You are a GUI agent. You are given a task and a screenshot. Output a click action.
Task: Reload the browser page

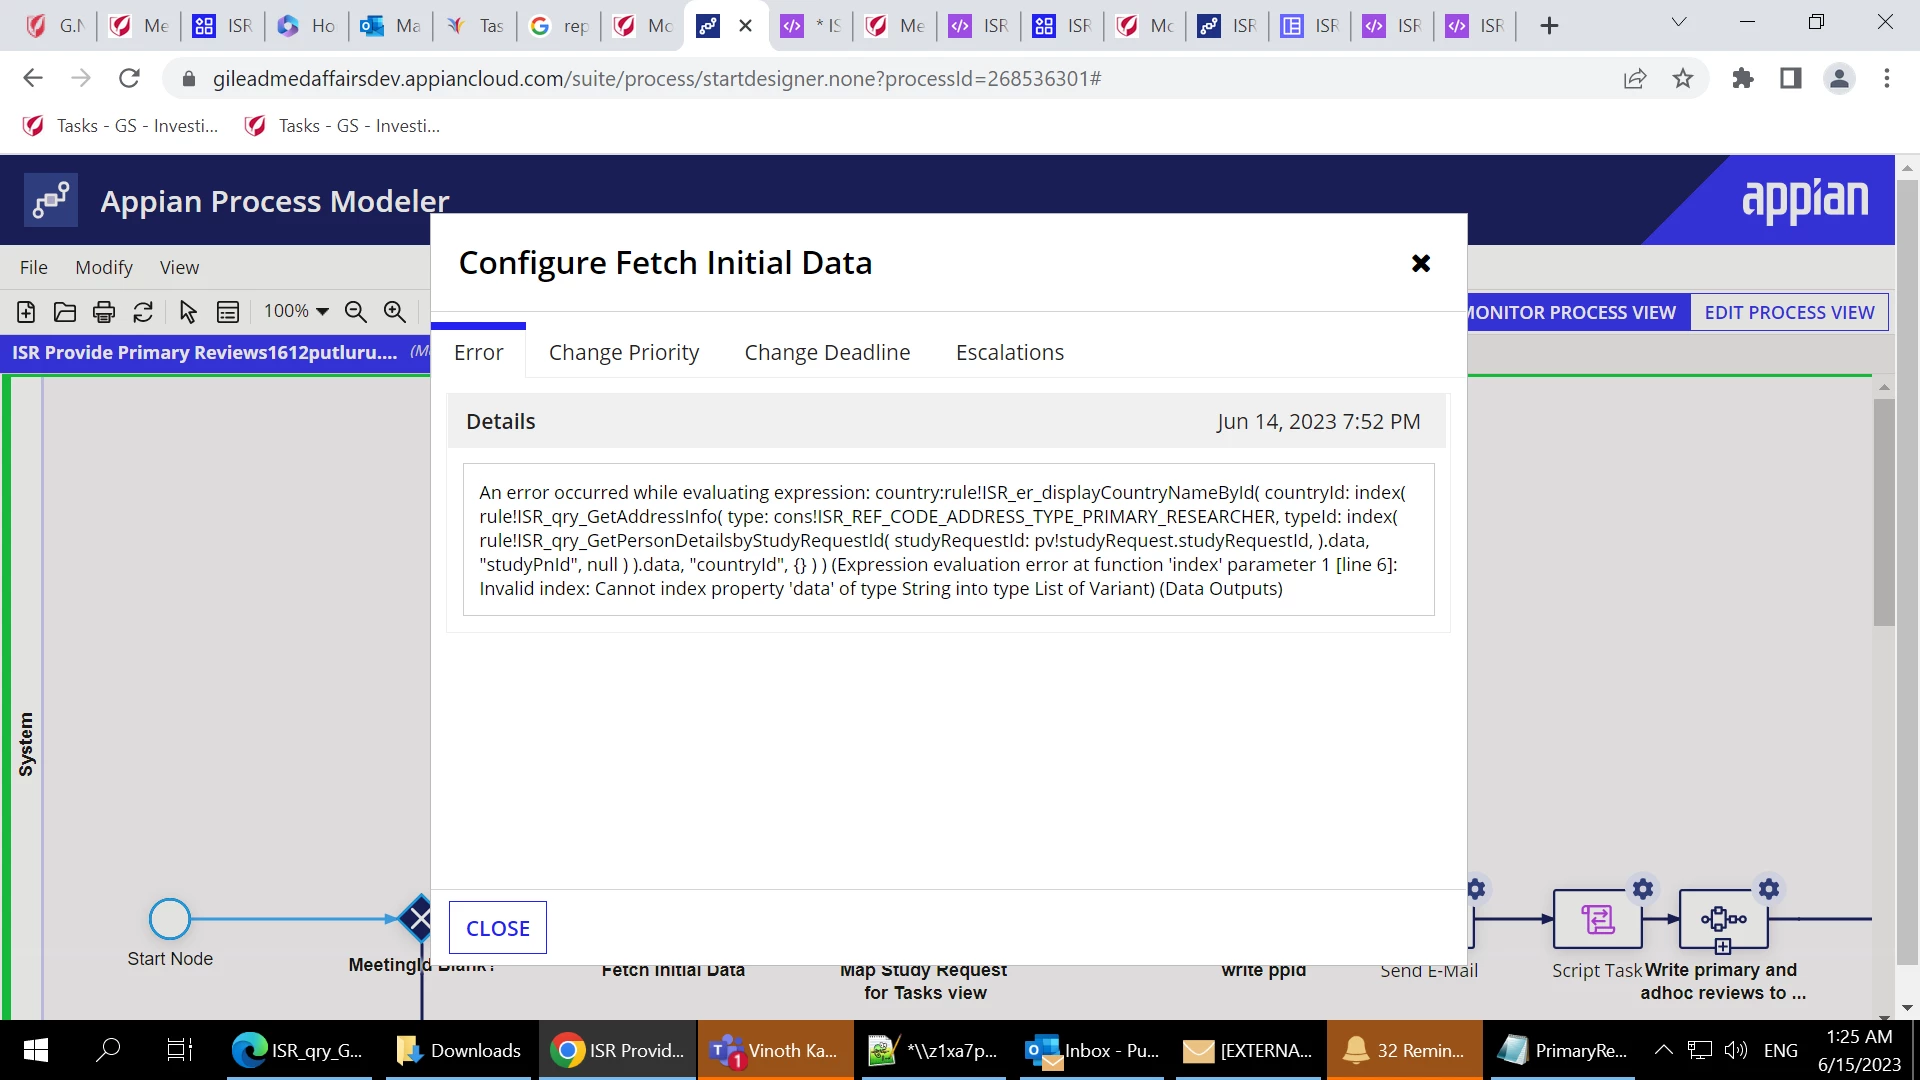point(129,78)
